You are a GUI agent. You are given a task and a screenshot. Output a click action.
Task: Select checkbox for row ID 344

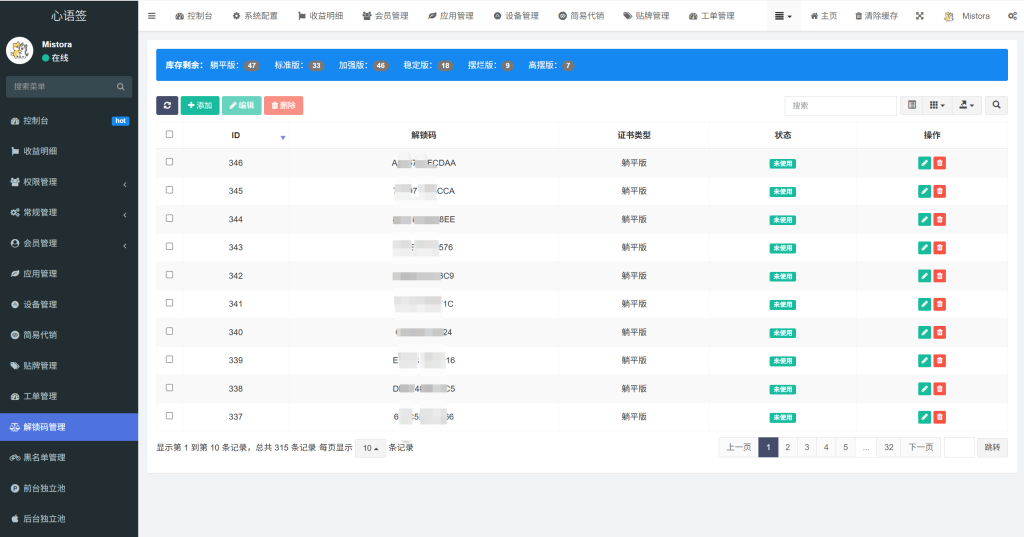click(169, 218)
